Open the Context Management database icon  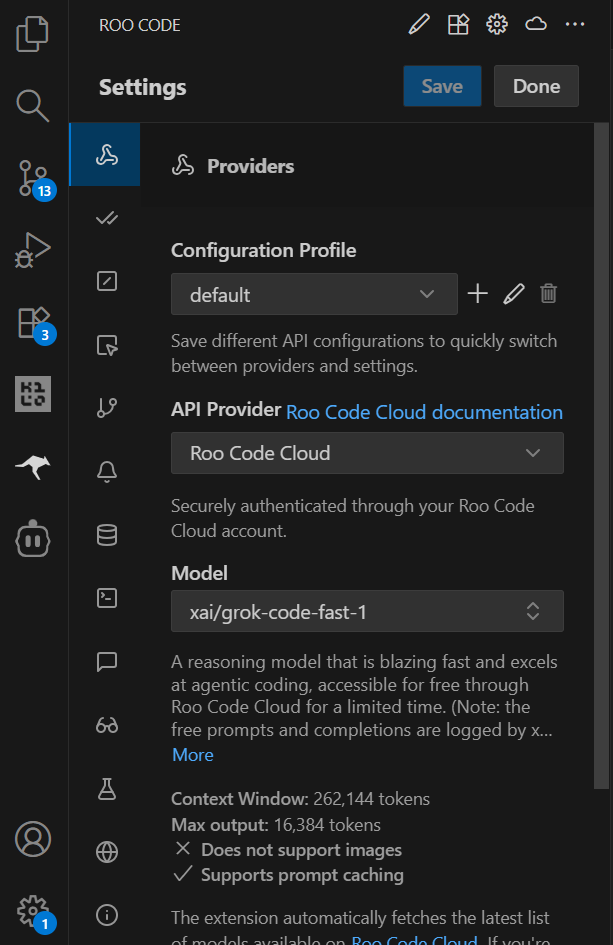pos(105,535)
